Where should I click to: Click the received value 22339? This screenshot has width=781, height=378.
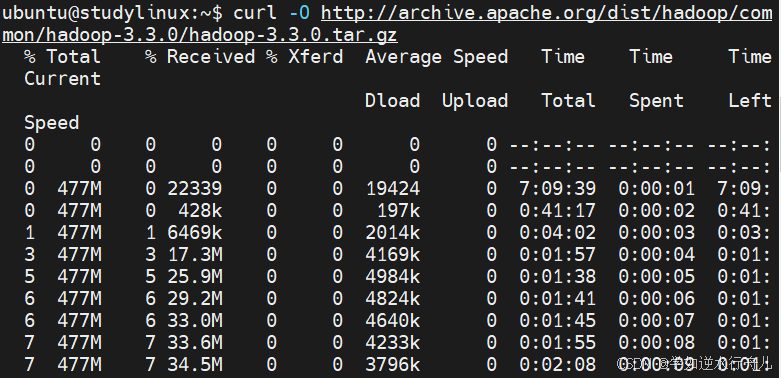[x=194, y=188]
